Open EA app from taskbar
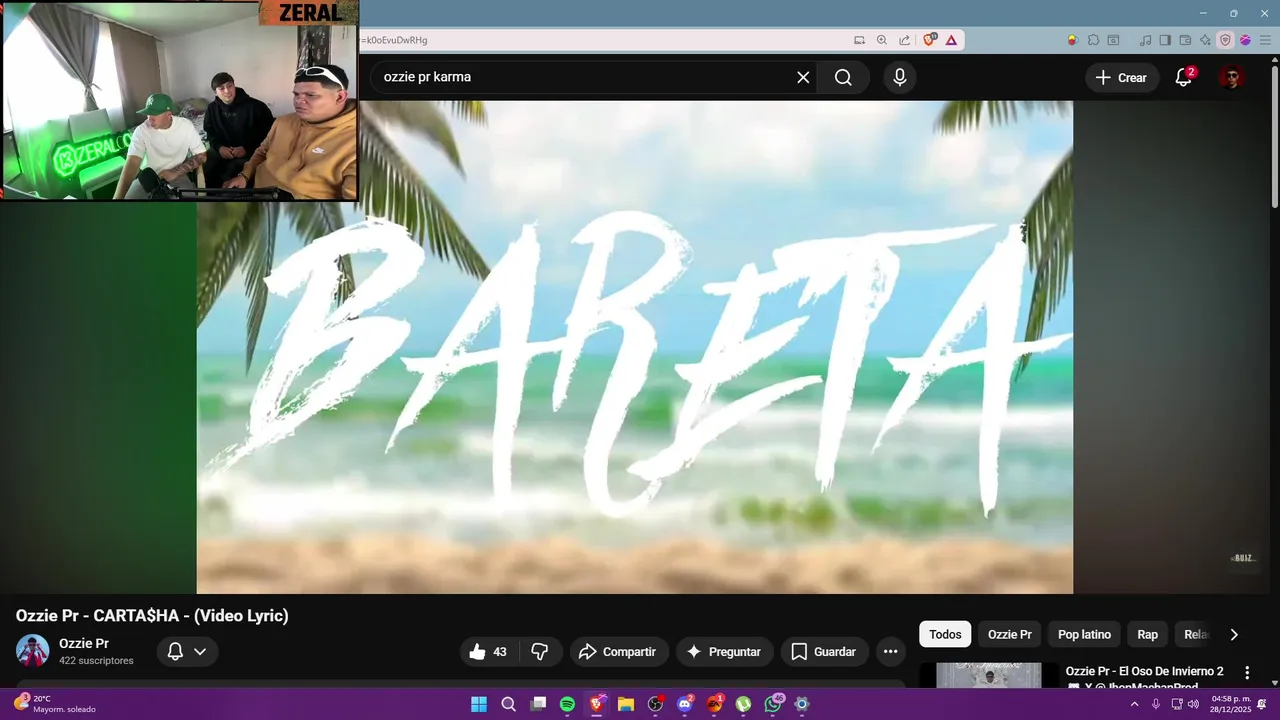The height and width of the screenshot is (720, 1280). [714, 704]
